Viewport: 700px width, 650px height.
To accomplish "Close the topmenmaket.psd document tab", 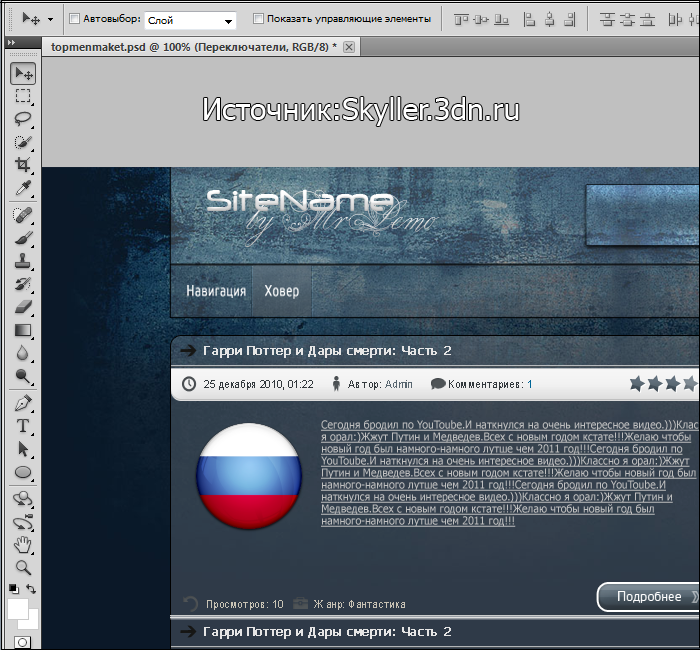I will point(348,47).
